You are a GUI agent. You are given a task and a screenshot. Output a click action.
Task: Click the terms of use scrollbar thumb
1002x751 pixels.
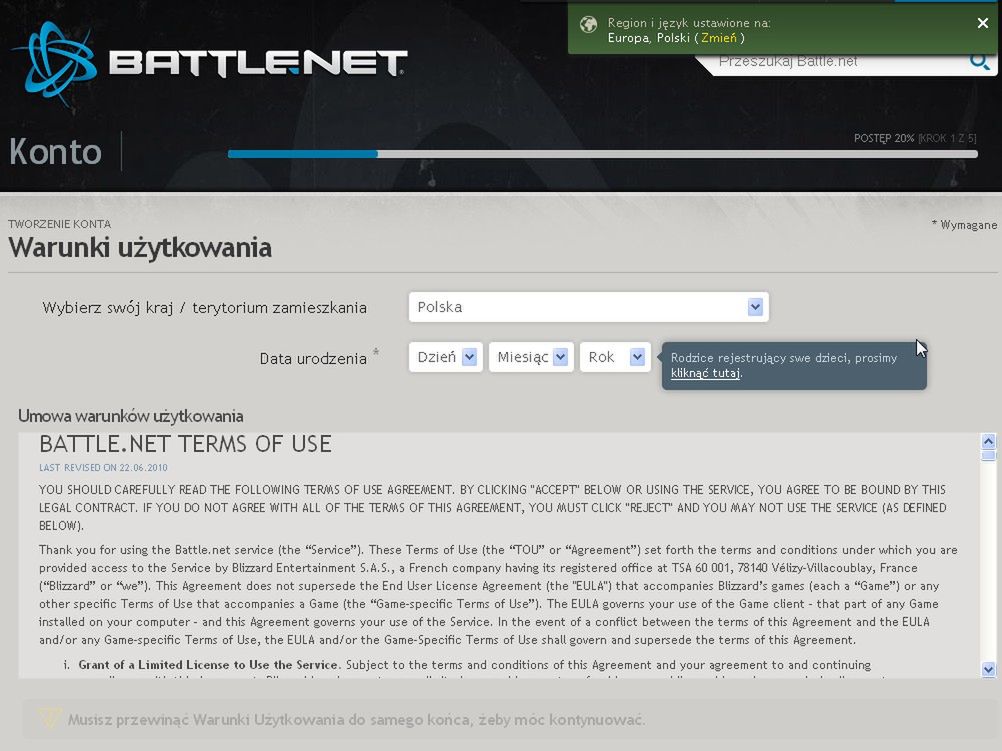[x=988, y=454]
